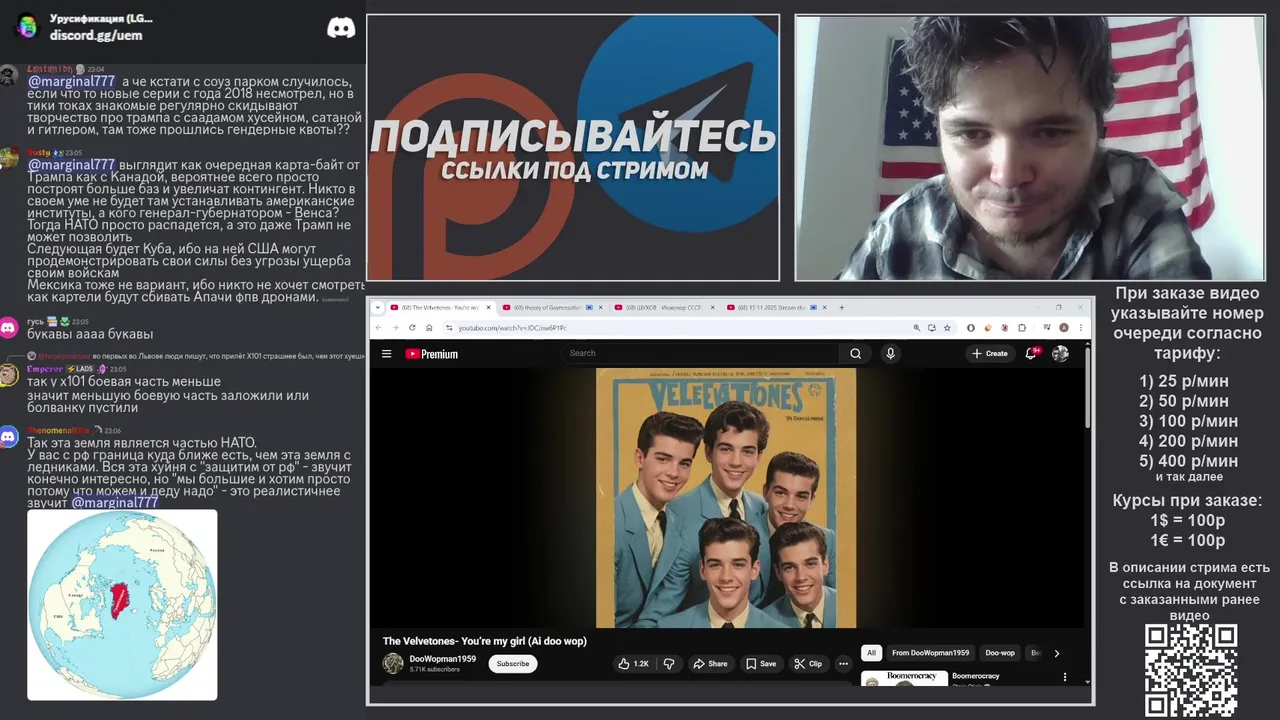
Task: Click the browser profile avatar
Action: (1064, 327)
